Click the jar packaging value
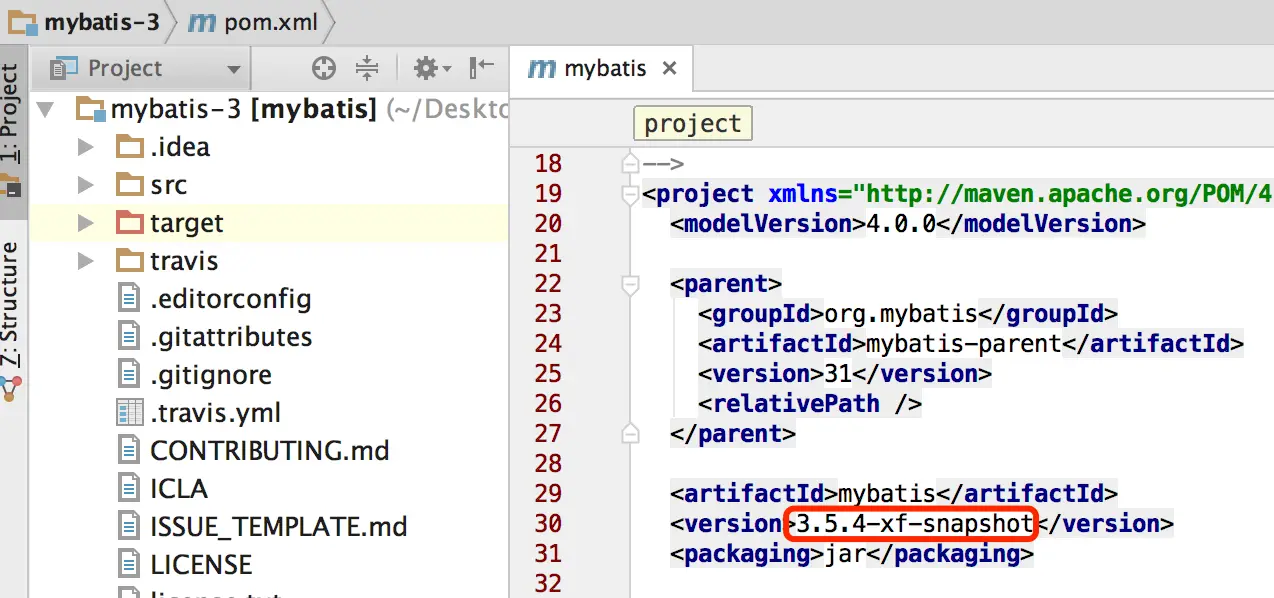Screen dimensions: 1274x598 click(x=844, y=553)
